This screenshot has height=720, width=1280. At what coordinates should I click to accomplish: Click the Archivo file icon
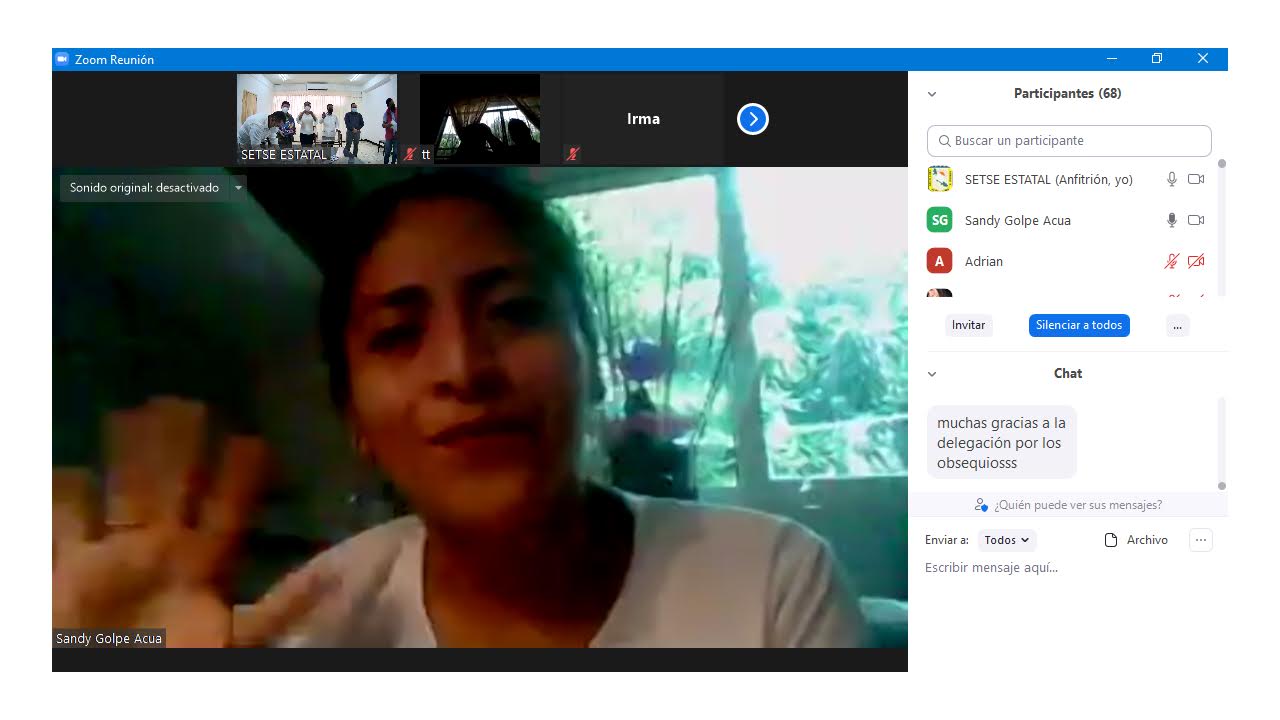coord(1110,540)
